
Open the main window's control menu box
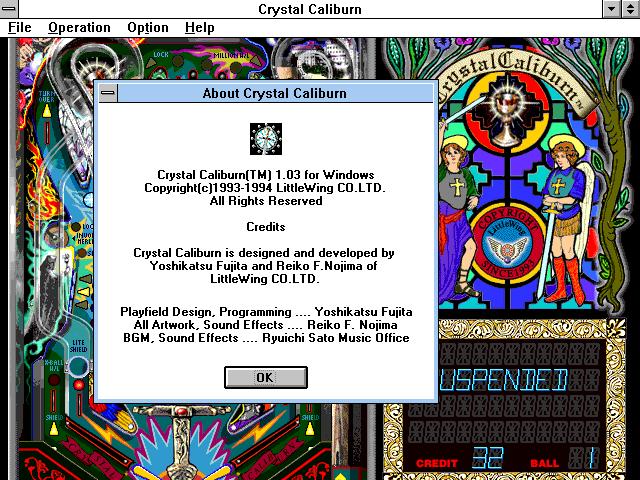tap(9, 9)
